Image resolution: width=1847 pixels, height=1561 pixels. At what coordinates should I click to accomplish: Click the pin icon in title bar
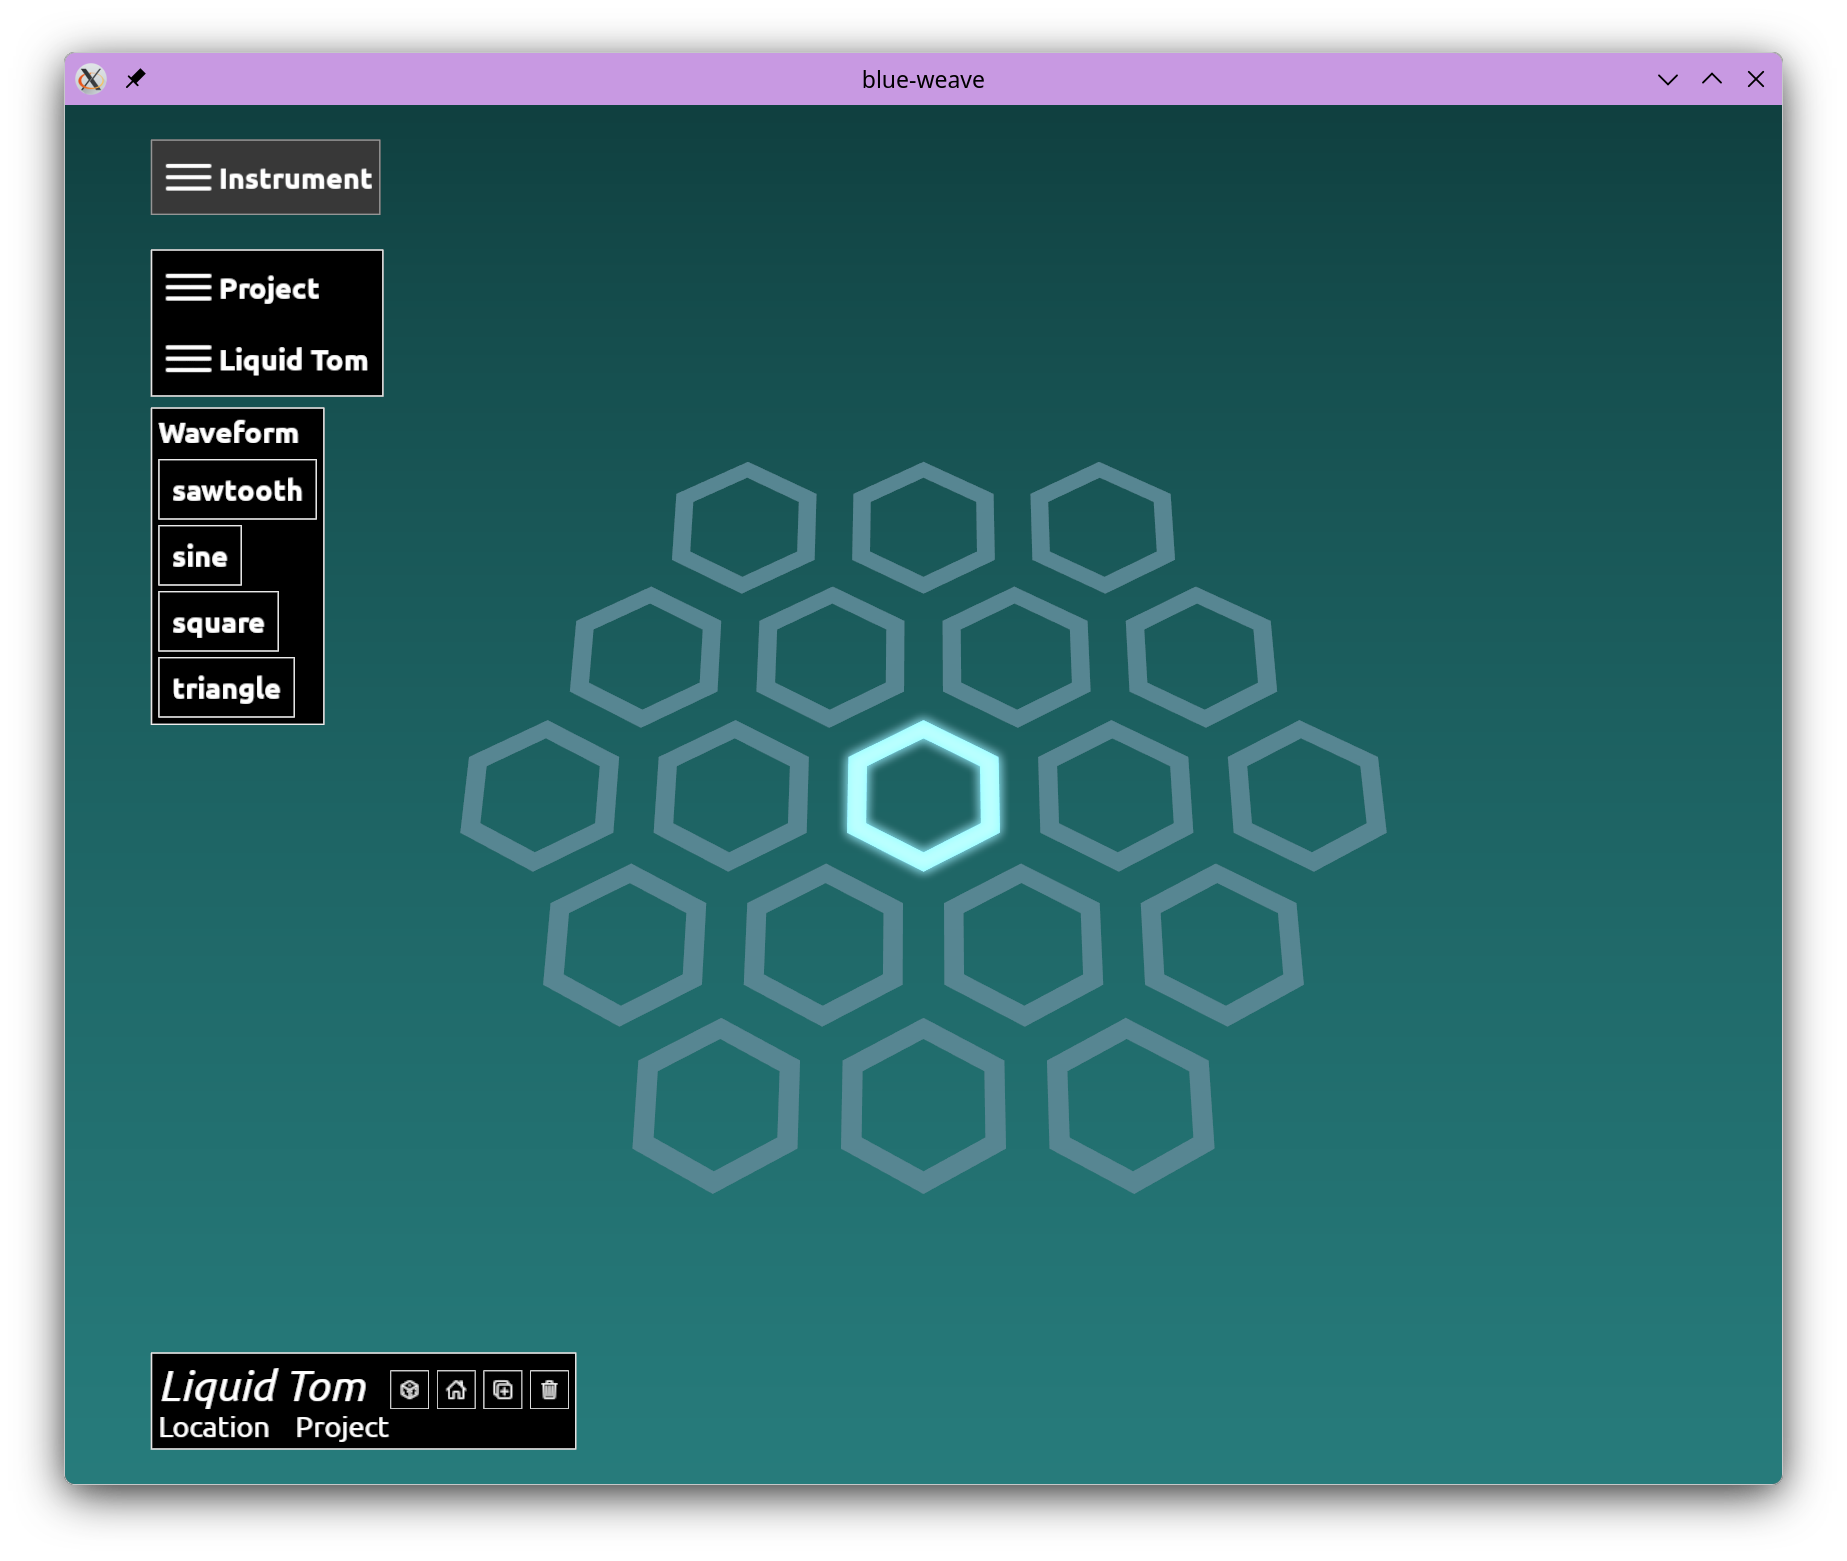pos(136,78)
